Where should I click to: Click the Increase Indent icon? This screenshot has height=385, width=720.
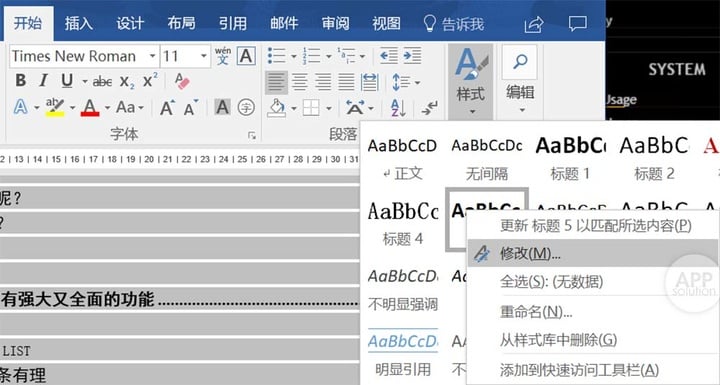tap(412, 56)
